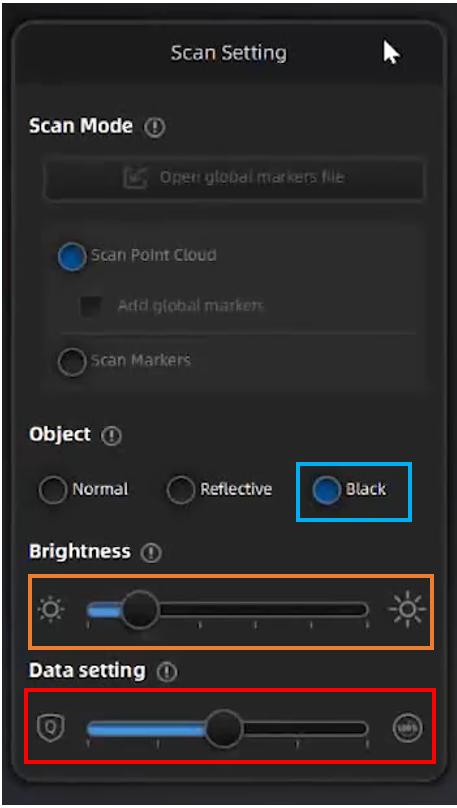Select the Scan Point Cloud radio button
This screenshot has width=457, height=808.
[72, 257]
